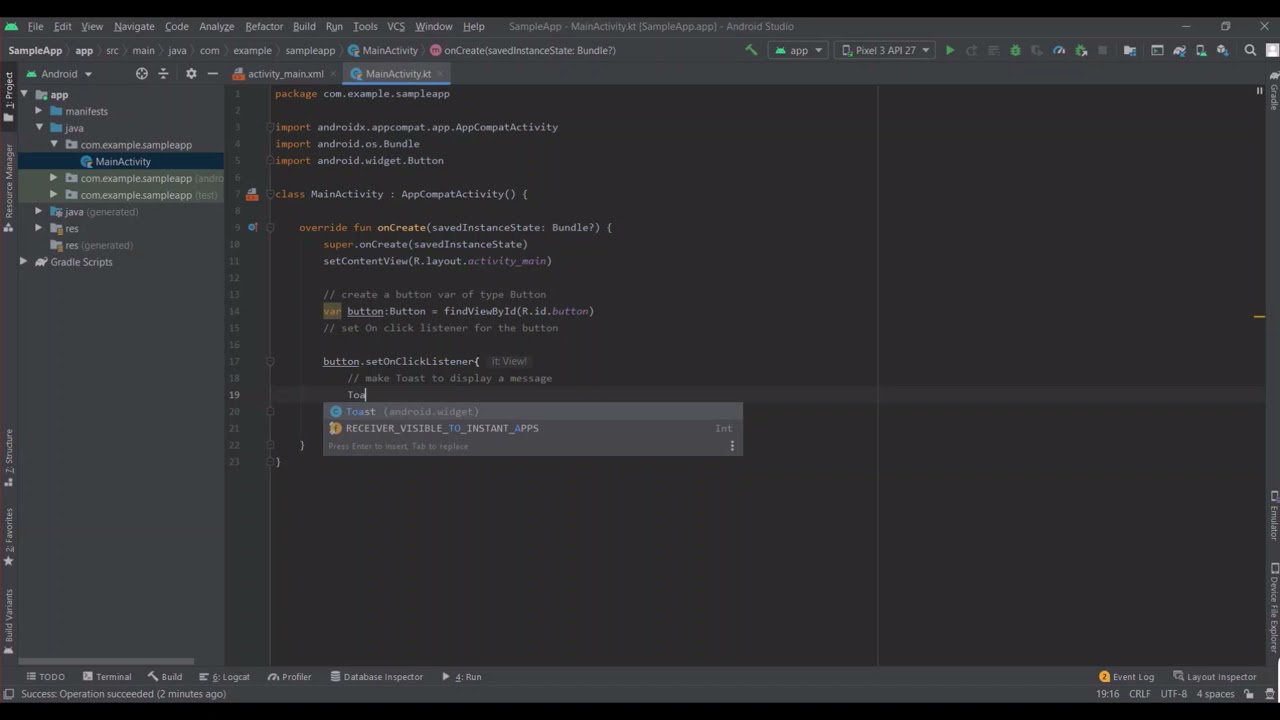Toggle the Z: Structure side panel

tap(9, 457)
